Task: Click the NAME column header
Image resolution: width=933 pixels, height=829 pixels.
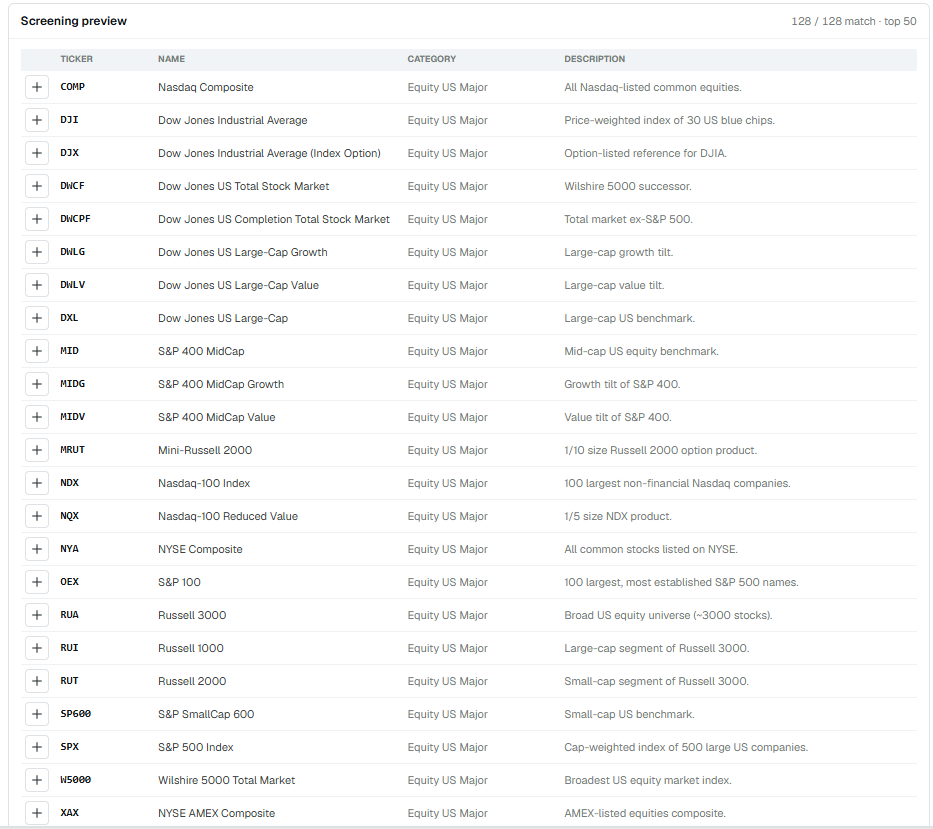Action: pos(171,59)
